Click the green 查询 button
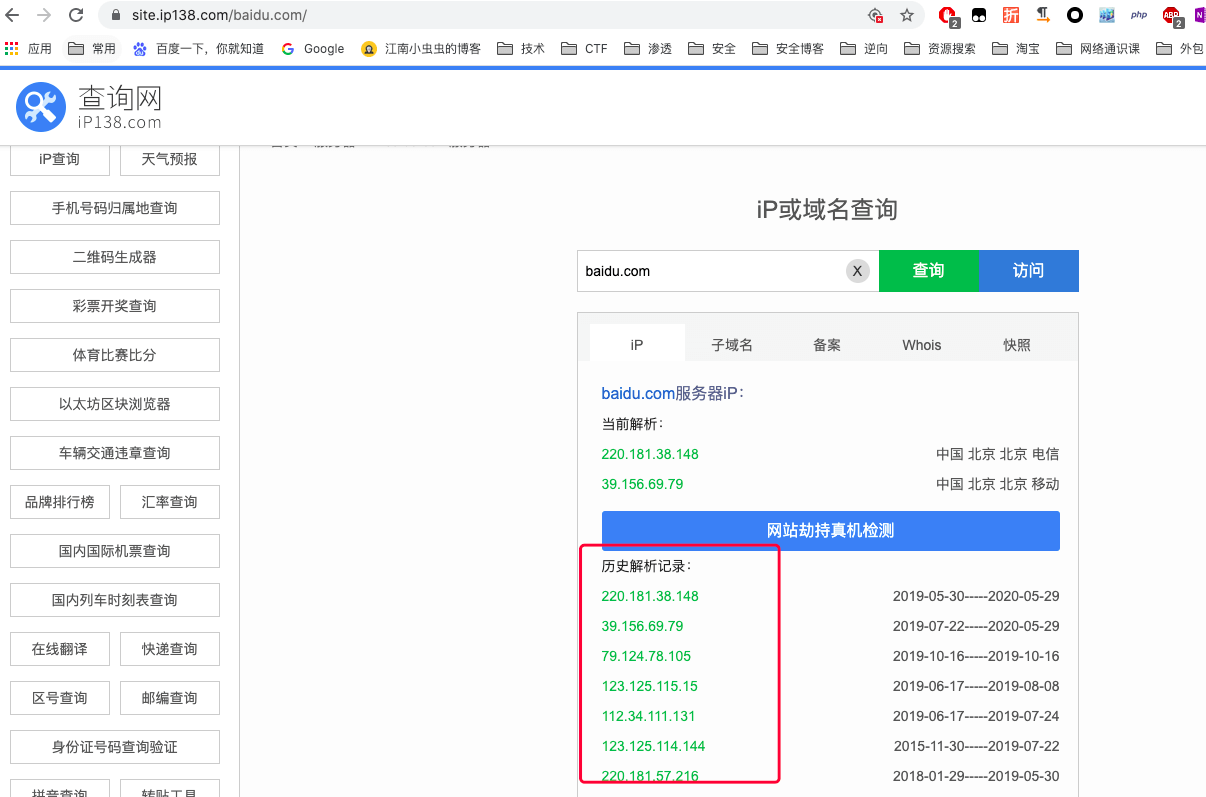 tap(929, 271)
